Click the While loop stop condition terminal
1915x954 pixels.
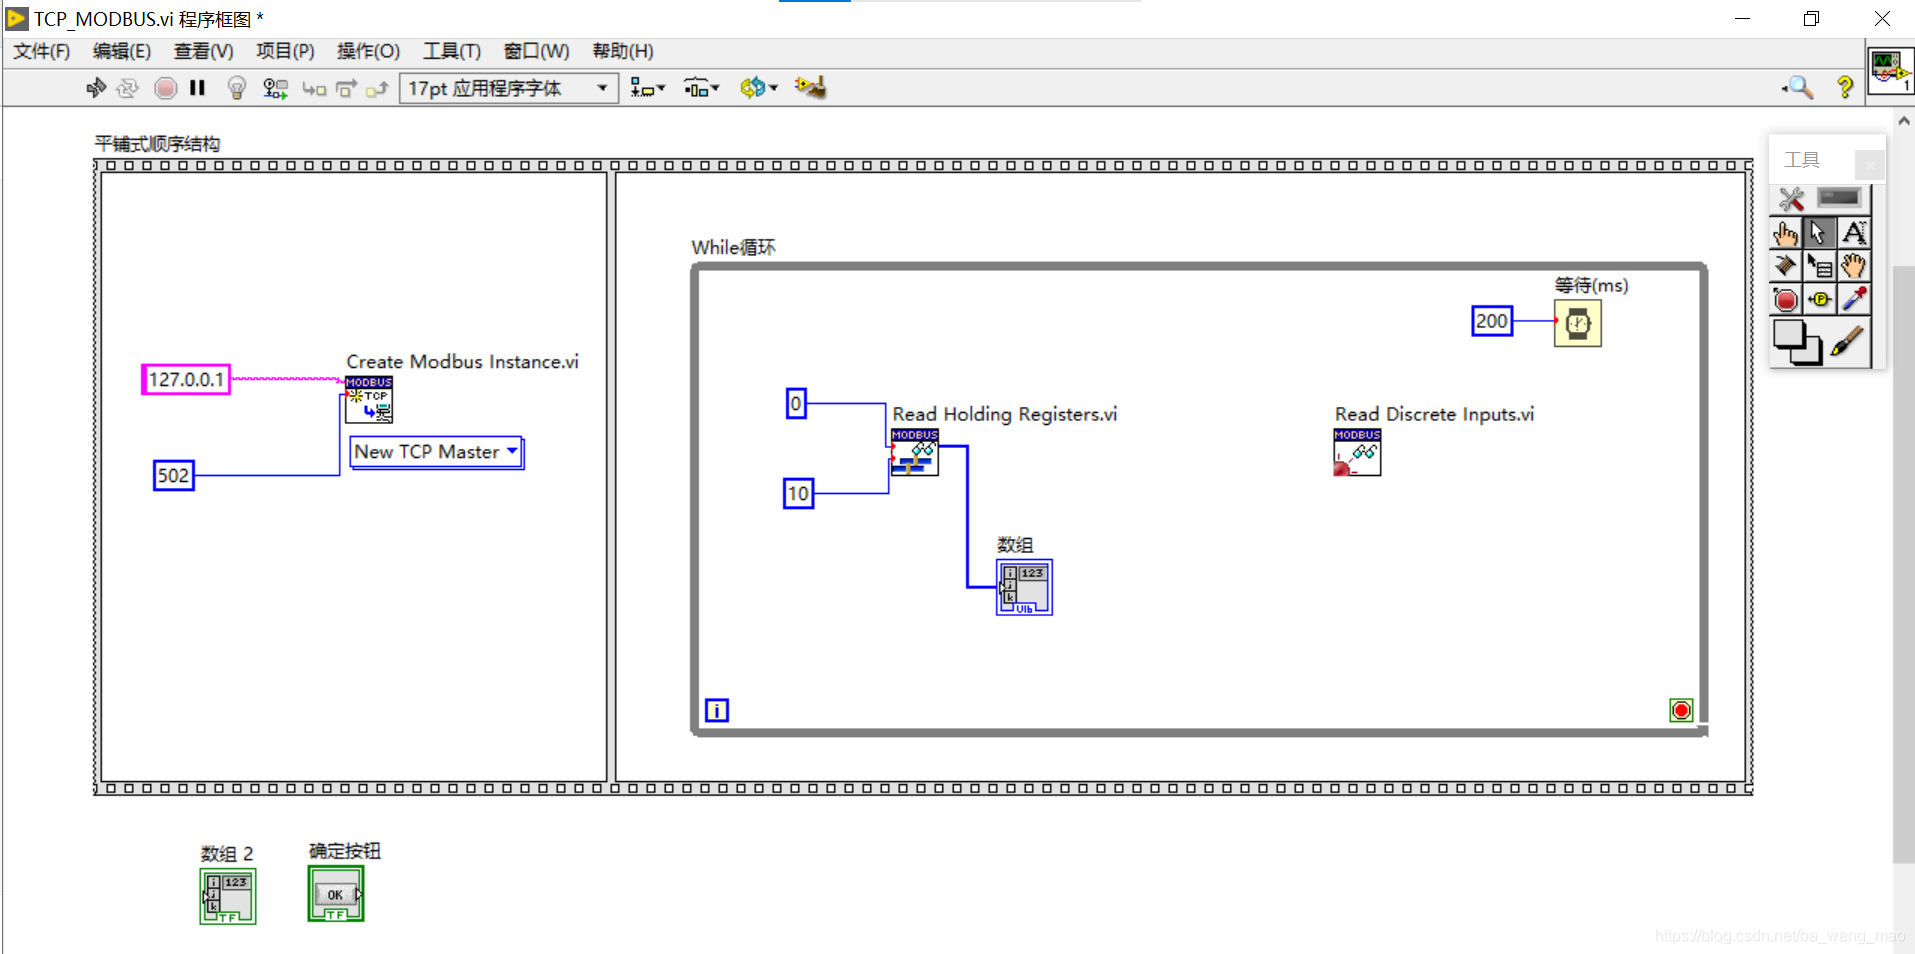[1681, 710]
